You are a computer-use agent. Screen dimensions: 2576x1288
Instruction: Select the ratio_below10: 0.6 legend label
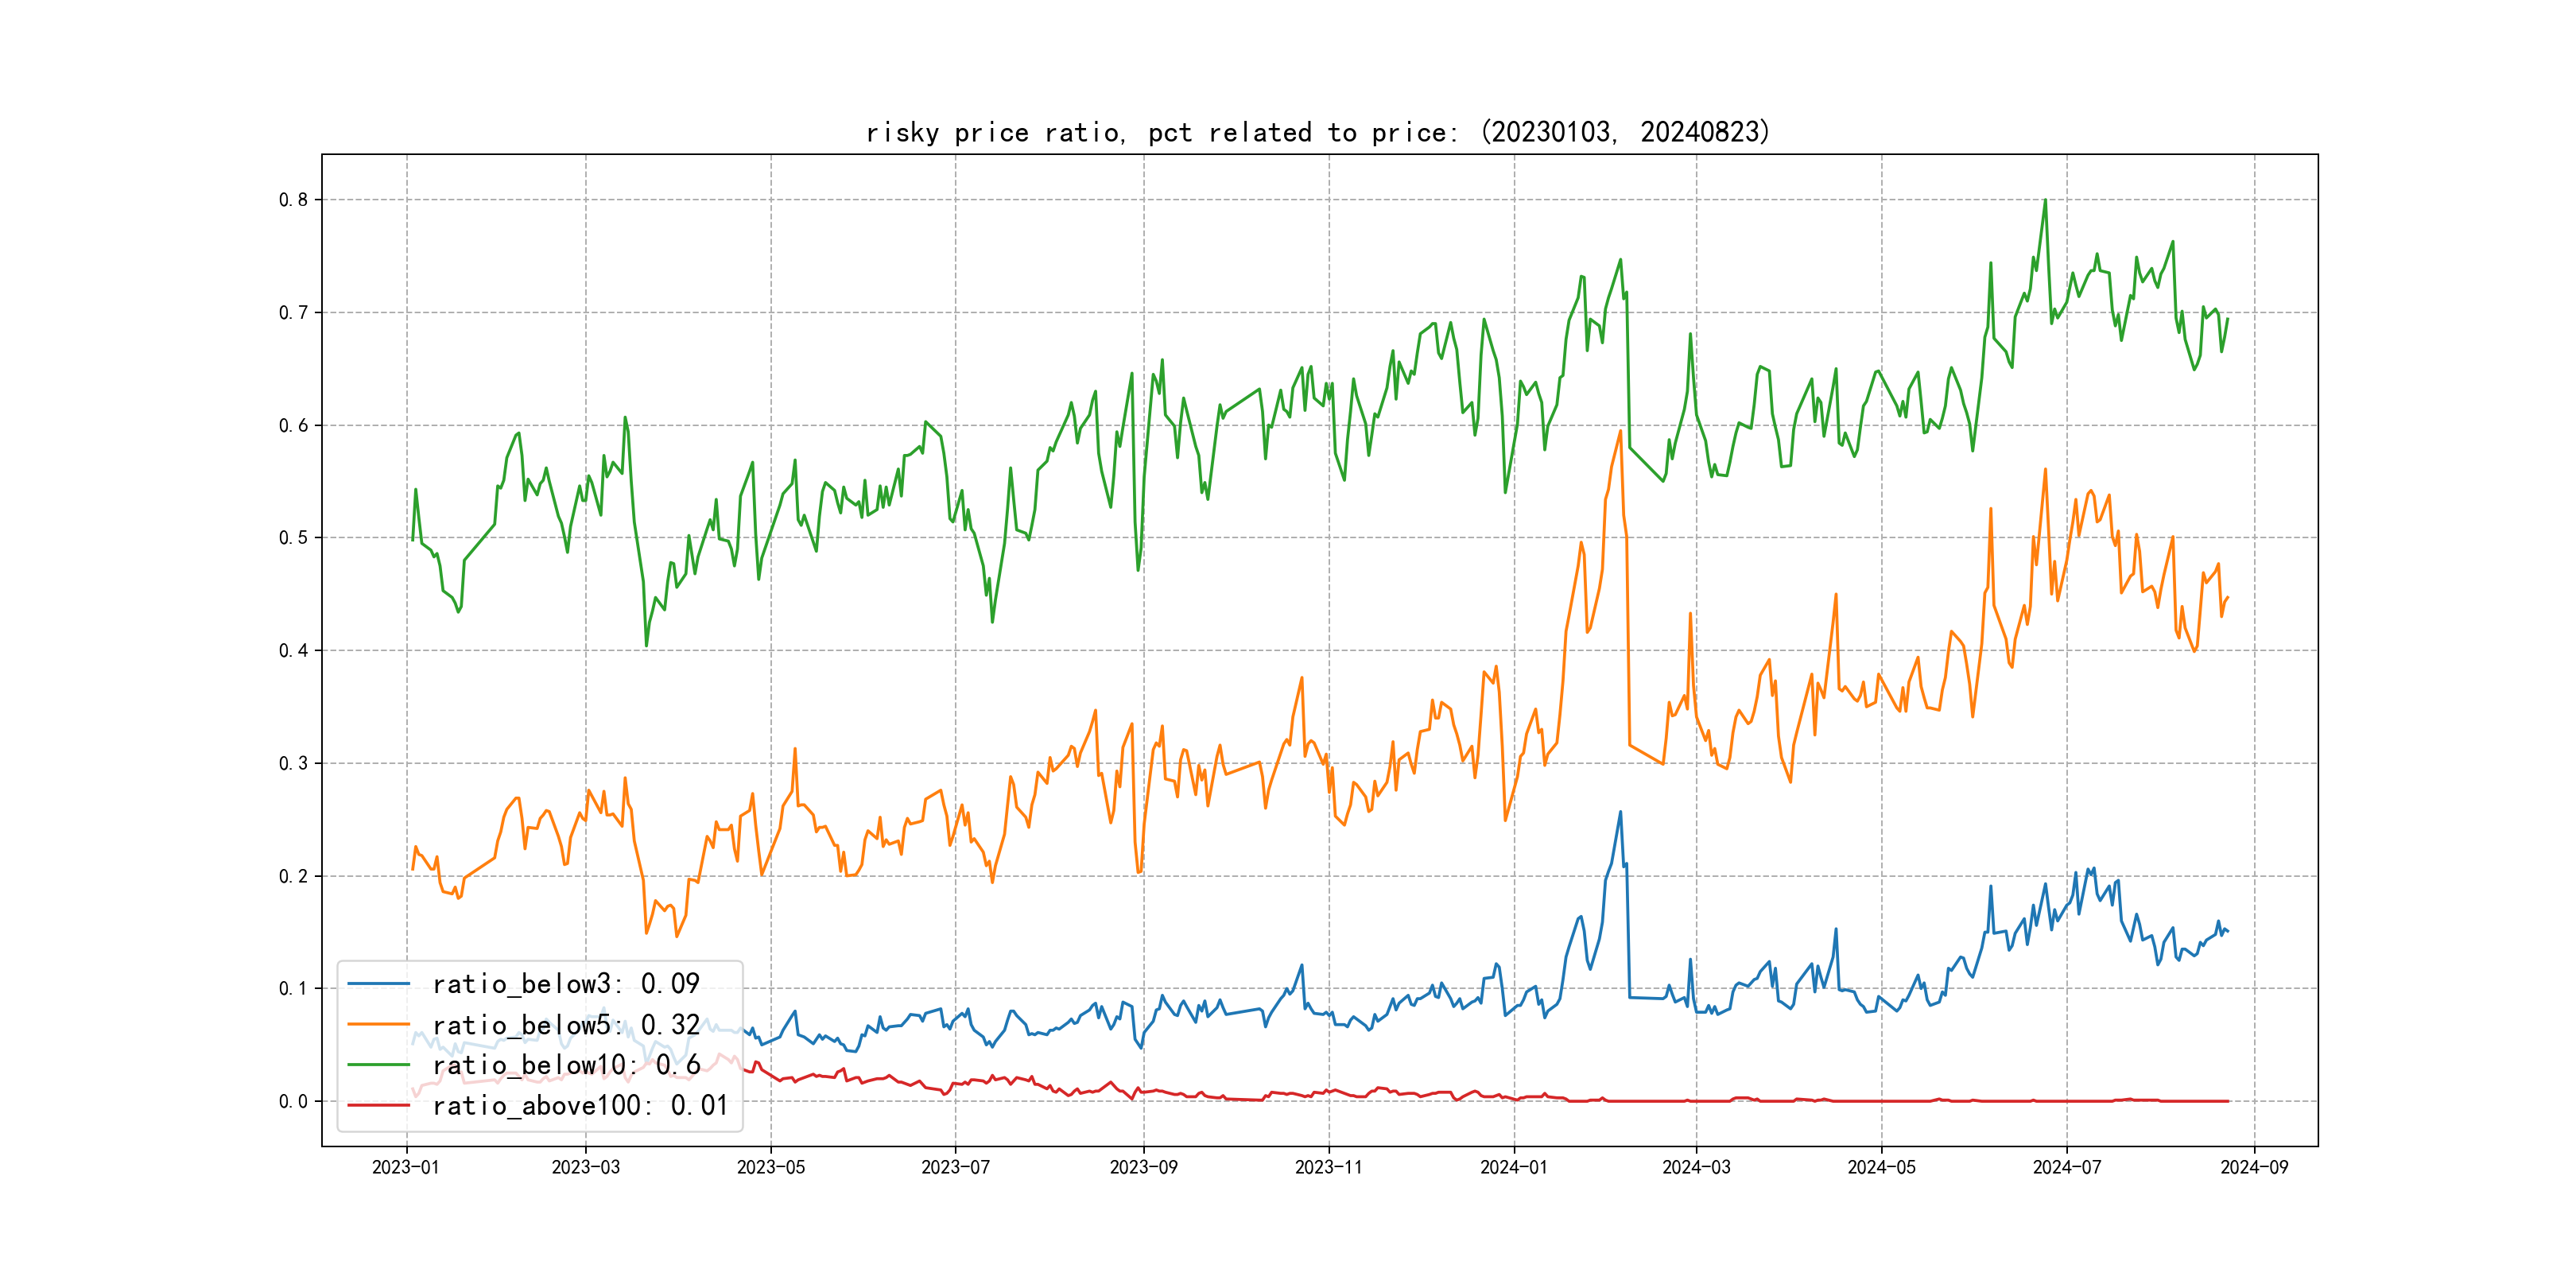click(565, 1065)
